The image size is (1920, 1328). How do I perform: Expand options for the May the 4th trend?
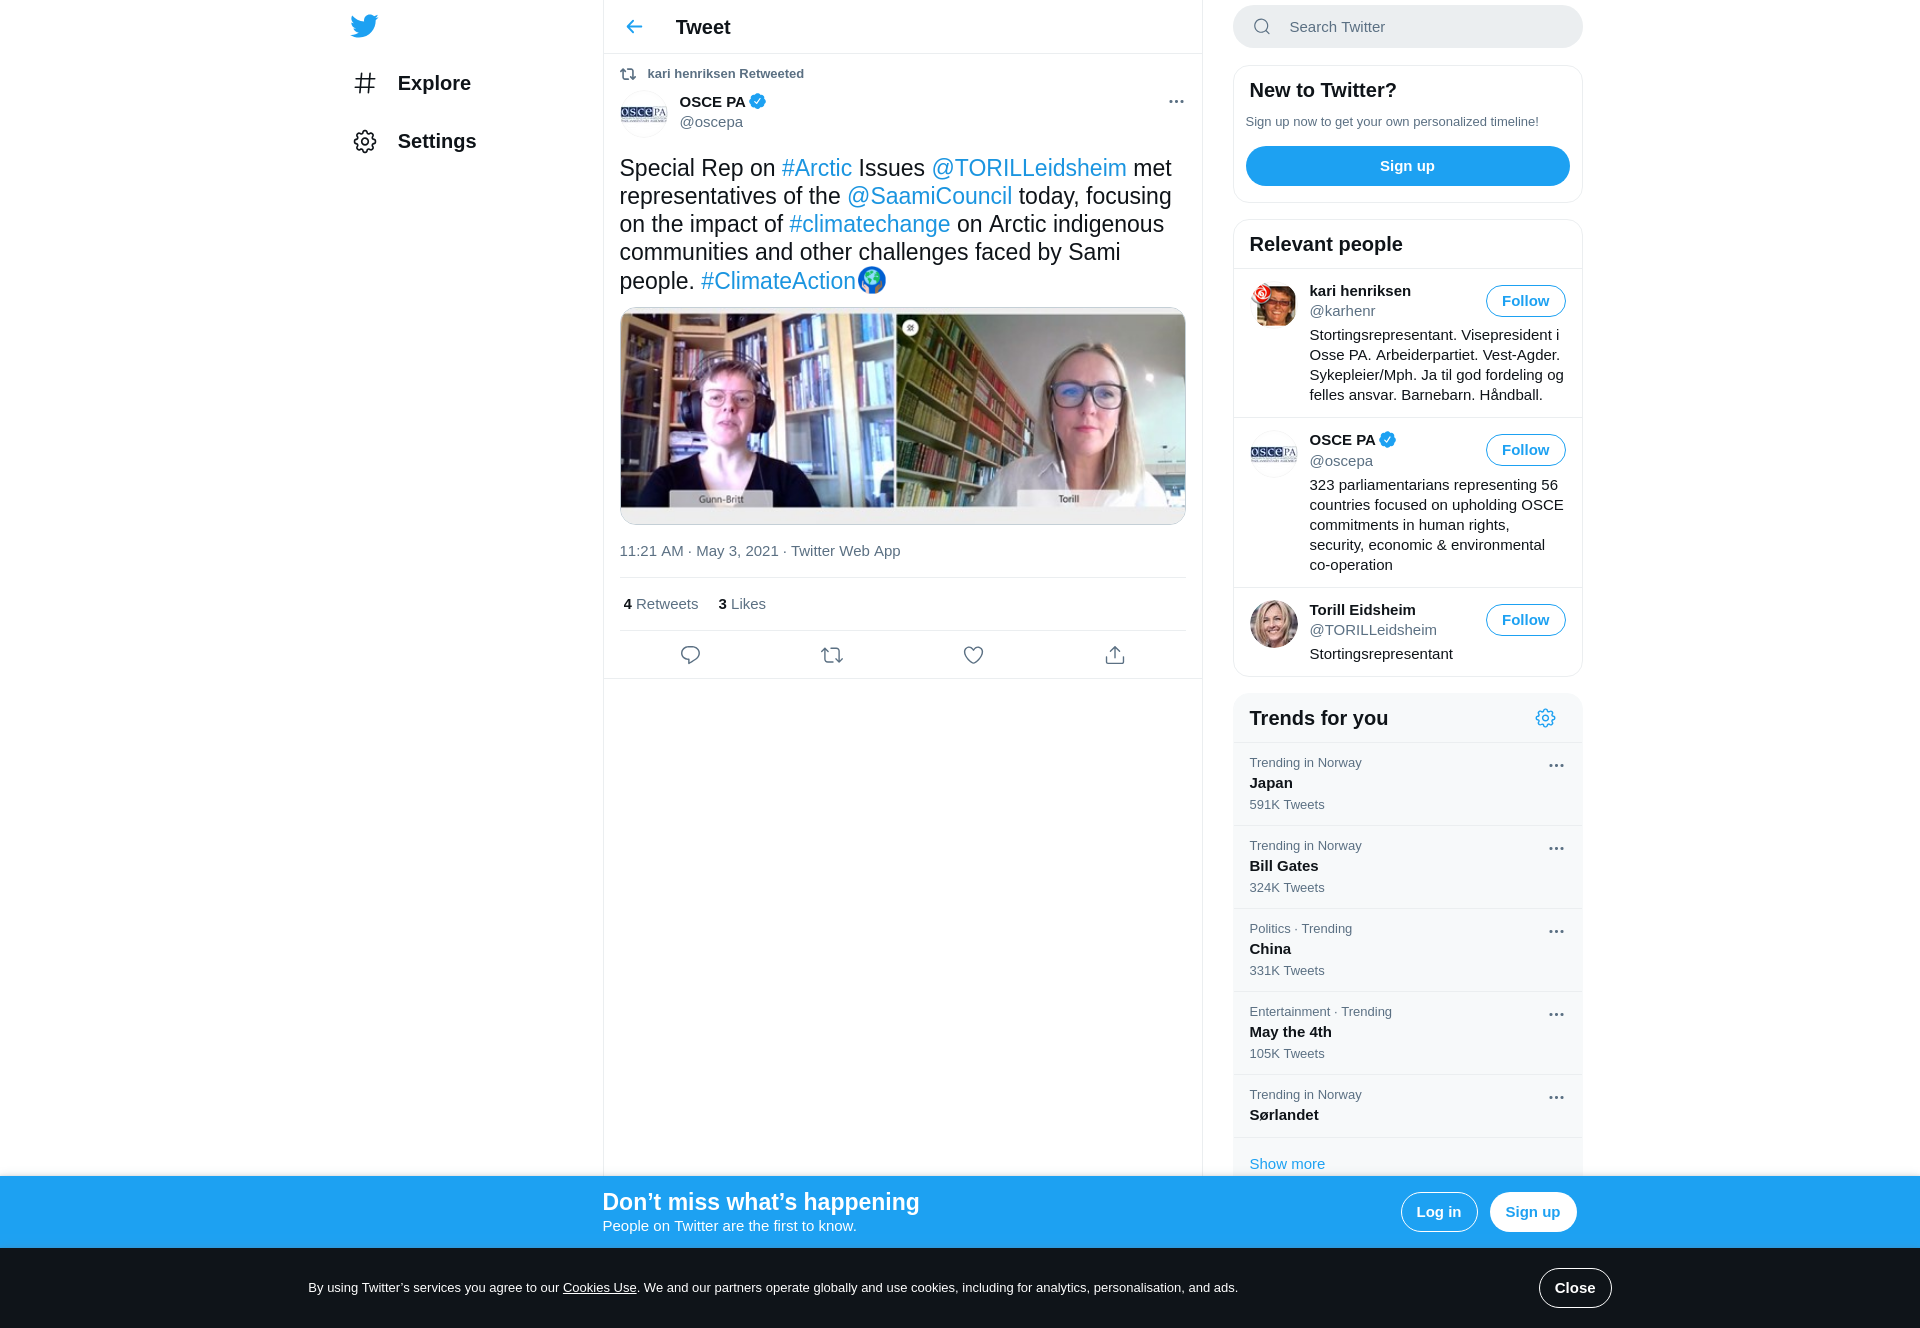[x=1556, y=1014]
